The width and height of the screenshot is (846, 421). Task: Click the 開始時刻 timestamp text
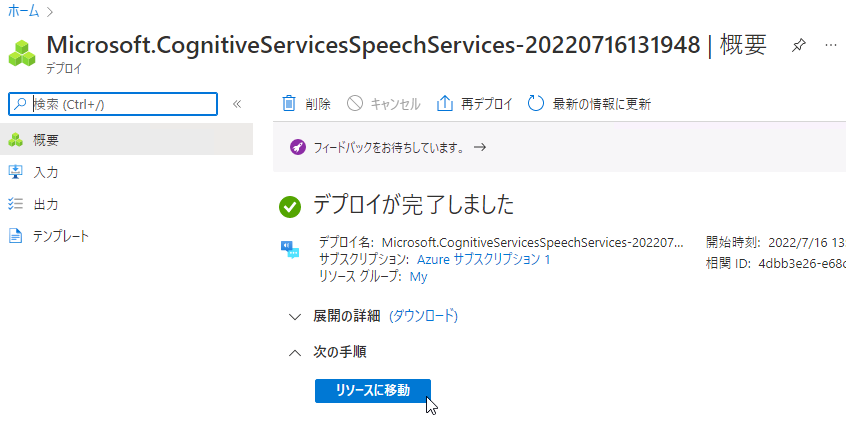click(x=805, y=242)
